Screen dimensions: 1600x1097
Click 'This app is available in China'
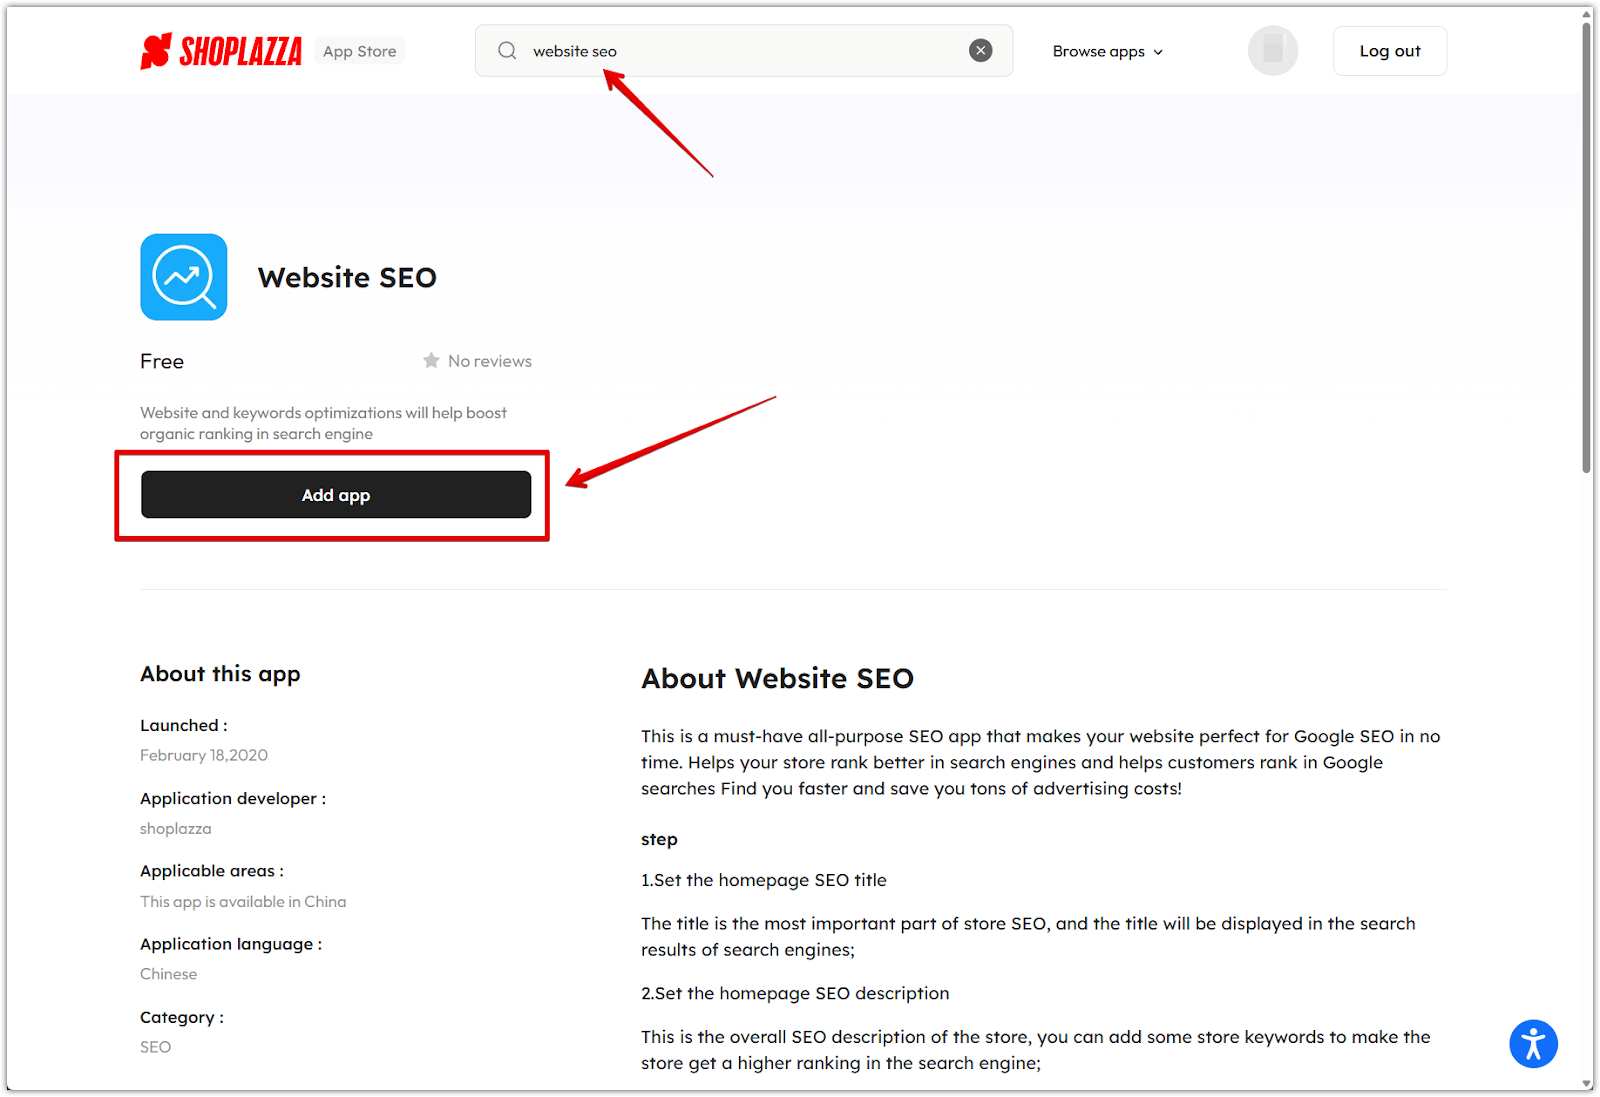[243, 902]
